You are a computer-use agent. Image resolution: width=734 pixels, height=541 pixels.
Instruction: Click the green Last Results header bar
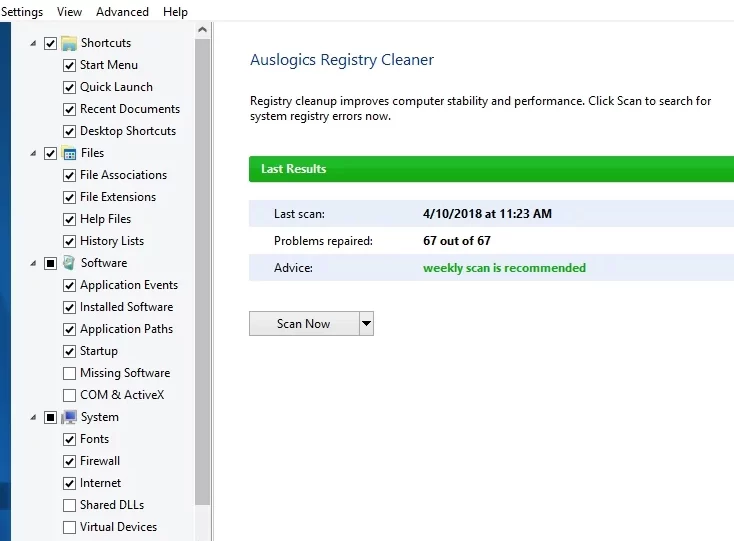click(x=490, y=169)
